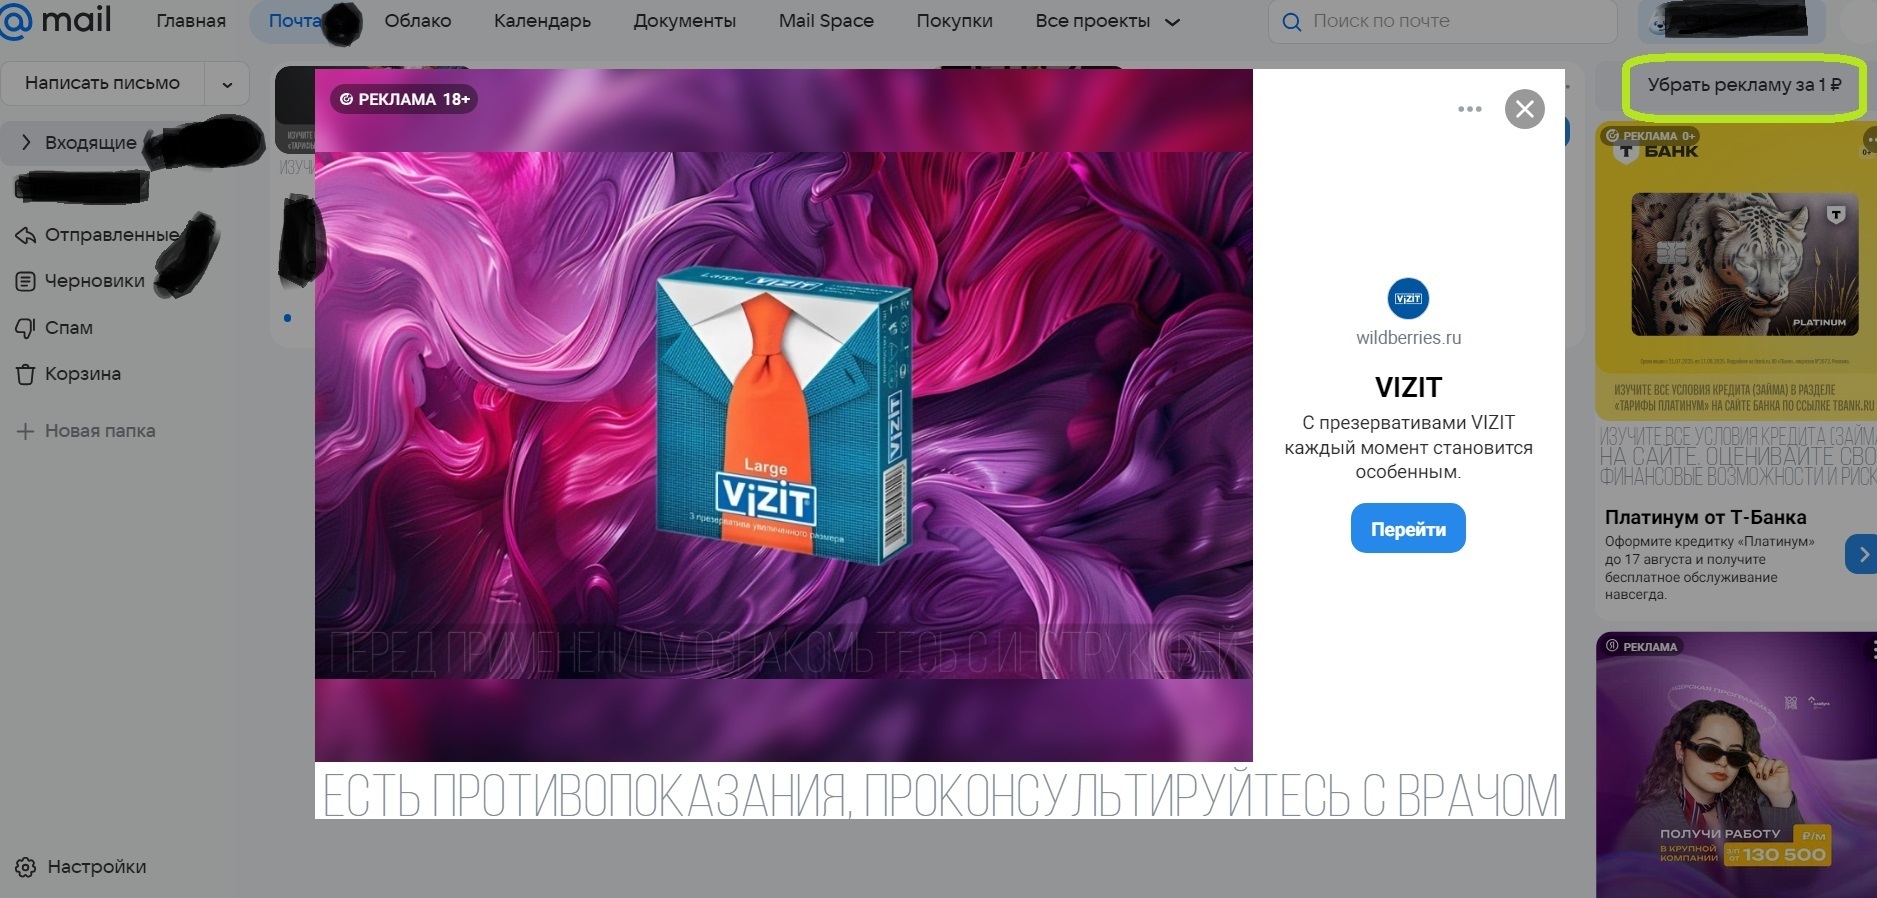Click Новая папка to add folder
Screen dimensions: 1877x898
pyautogui.click(x=100, y=431)
